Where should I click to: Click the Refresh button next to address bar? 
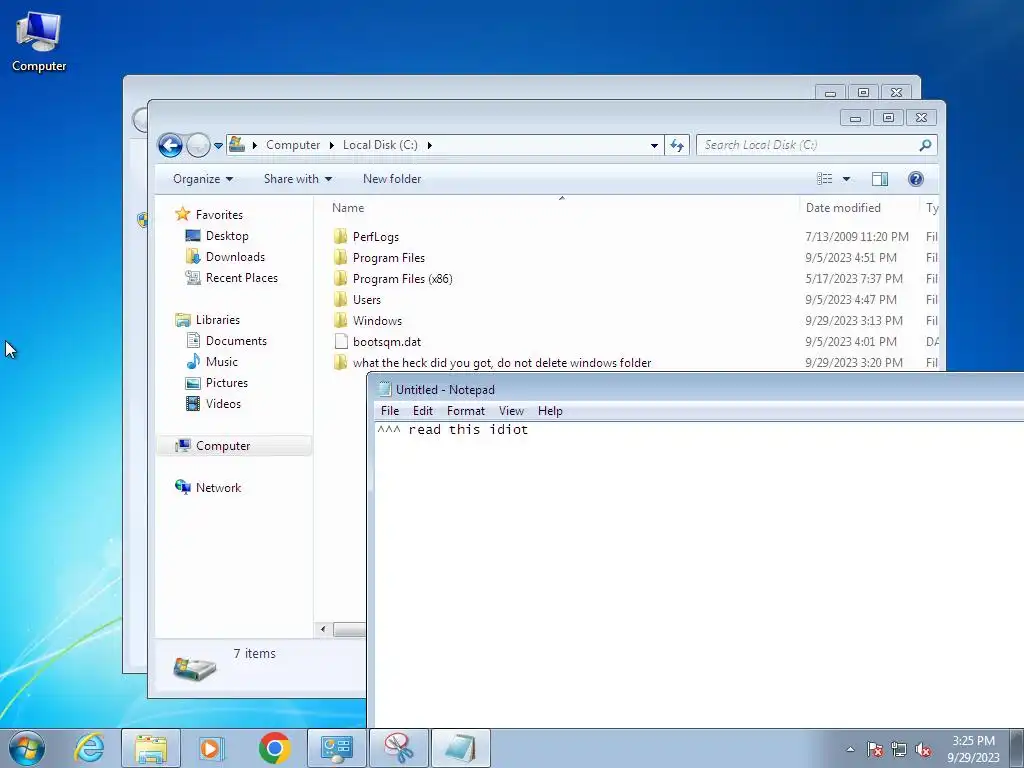coord(677,145)
